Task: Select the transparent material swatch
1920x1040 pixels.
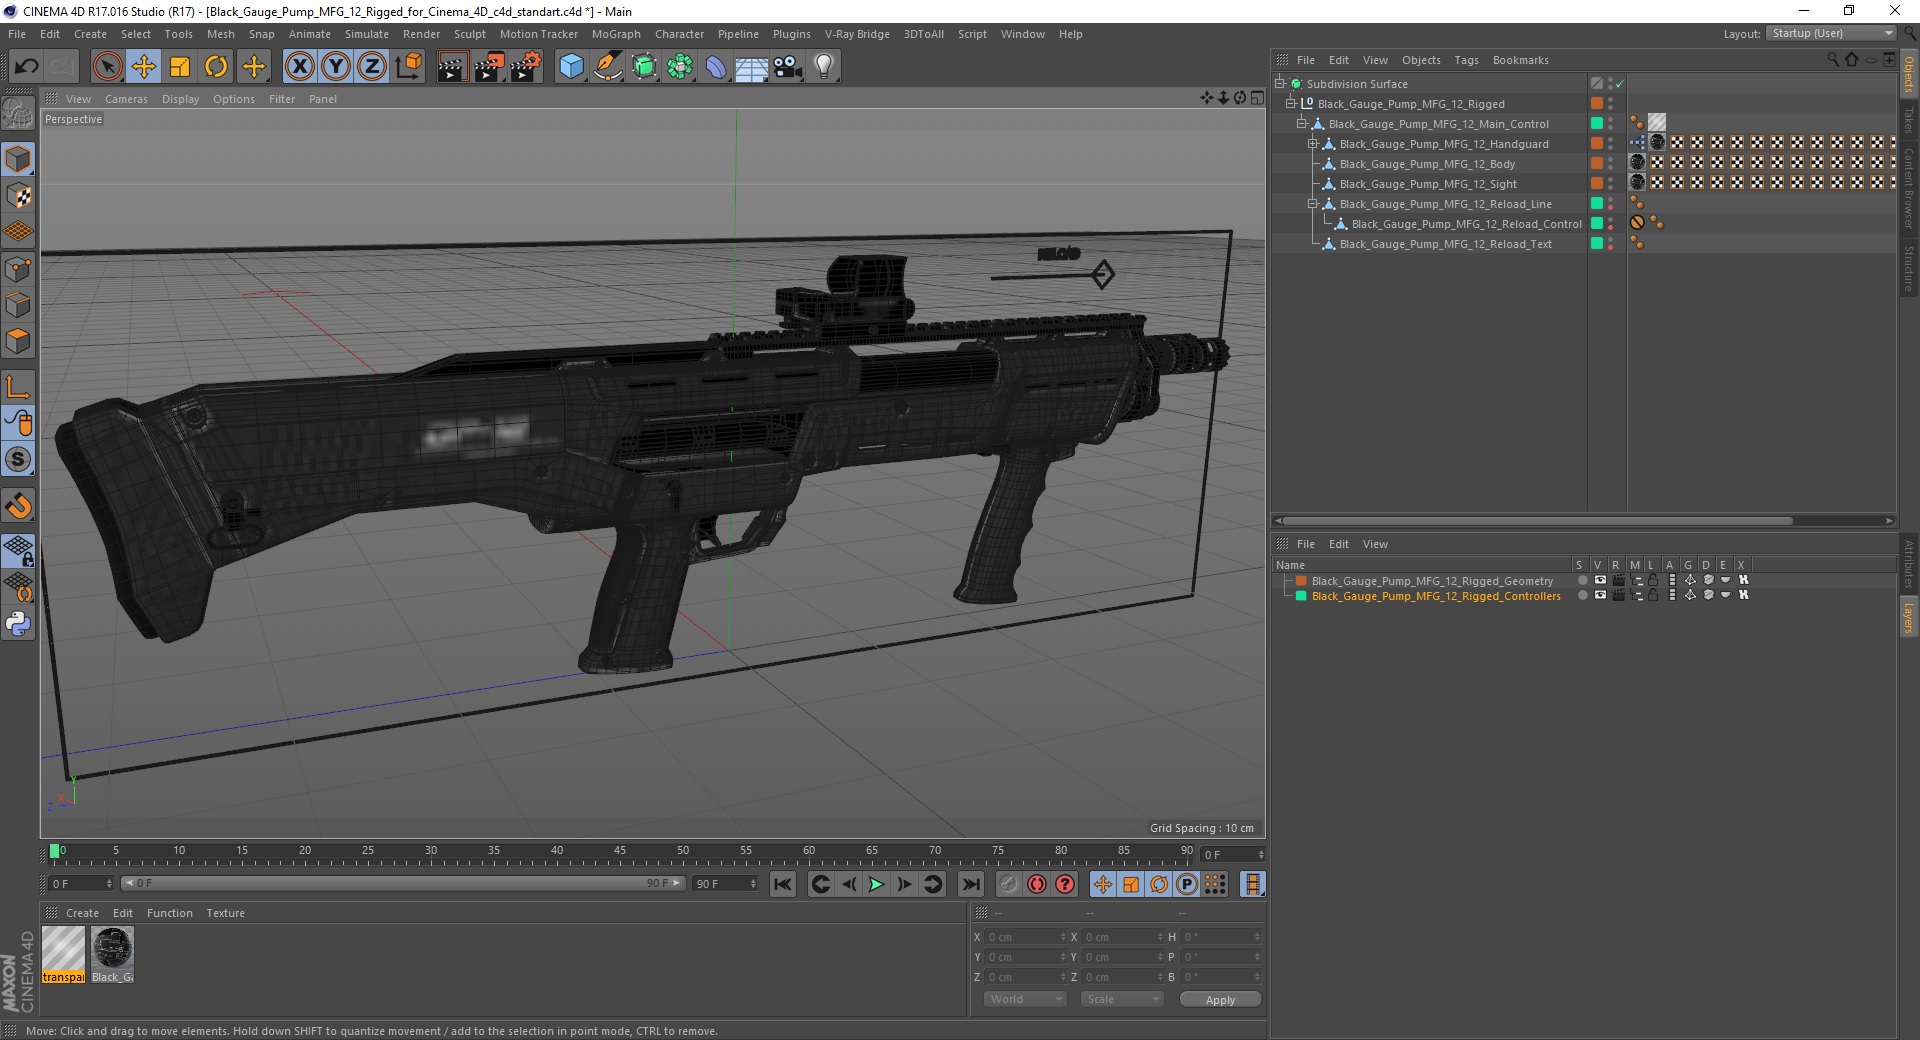Action: point(63,954)
